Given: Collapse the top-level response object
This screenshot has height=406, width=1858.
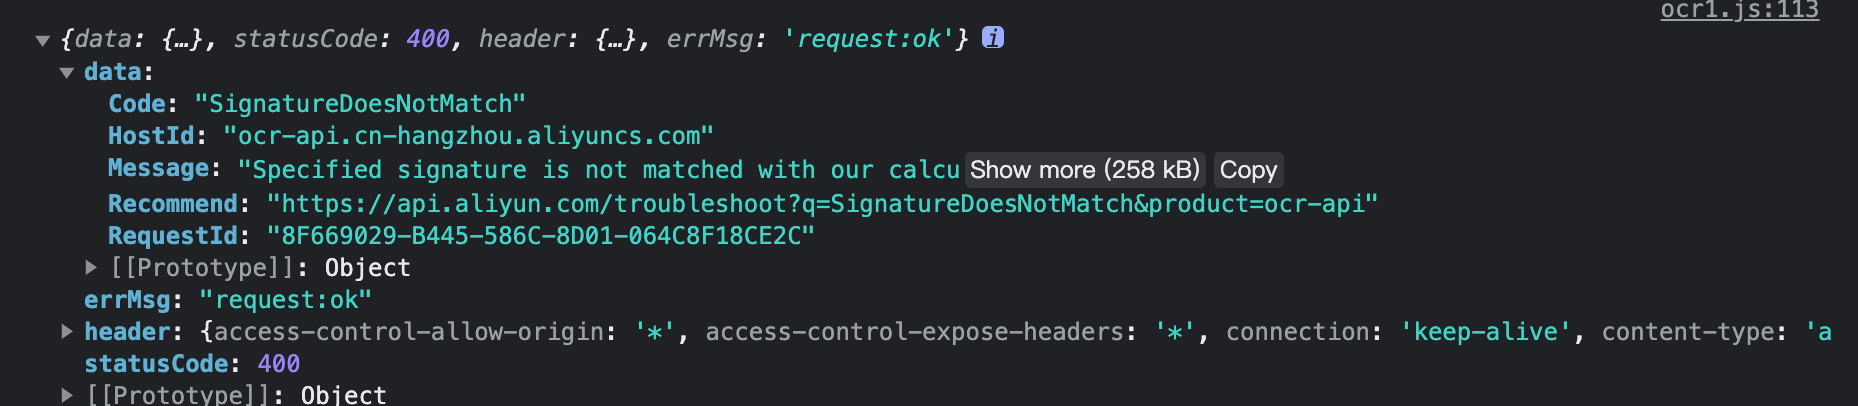Looking at the screenshot, I should tap(42, 41).
